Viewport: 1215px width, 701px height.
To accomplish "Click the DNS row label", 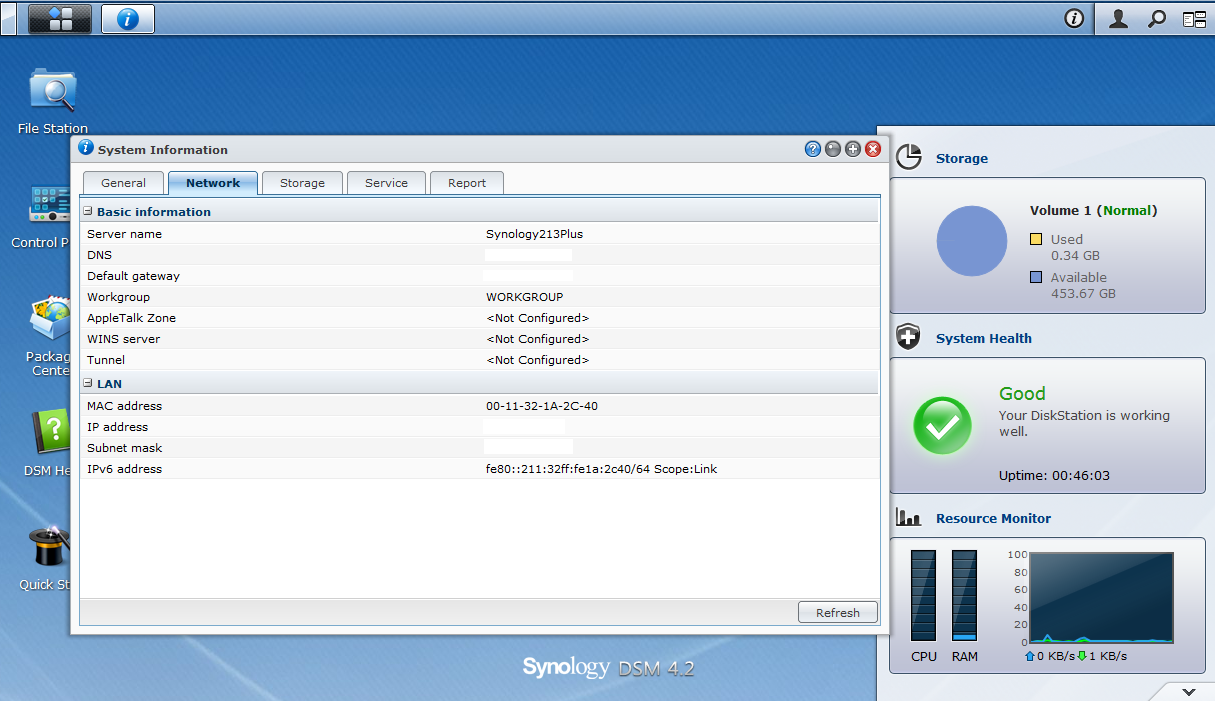I will (x=99, y=255).
